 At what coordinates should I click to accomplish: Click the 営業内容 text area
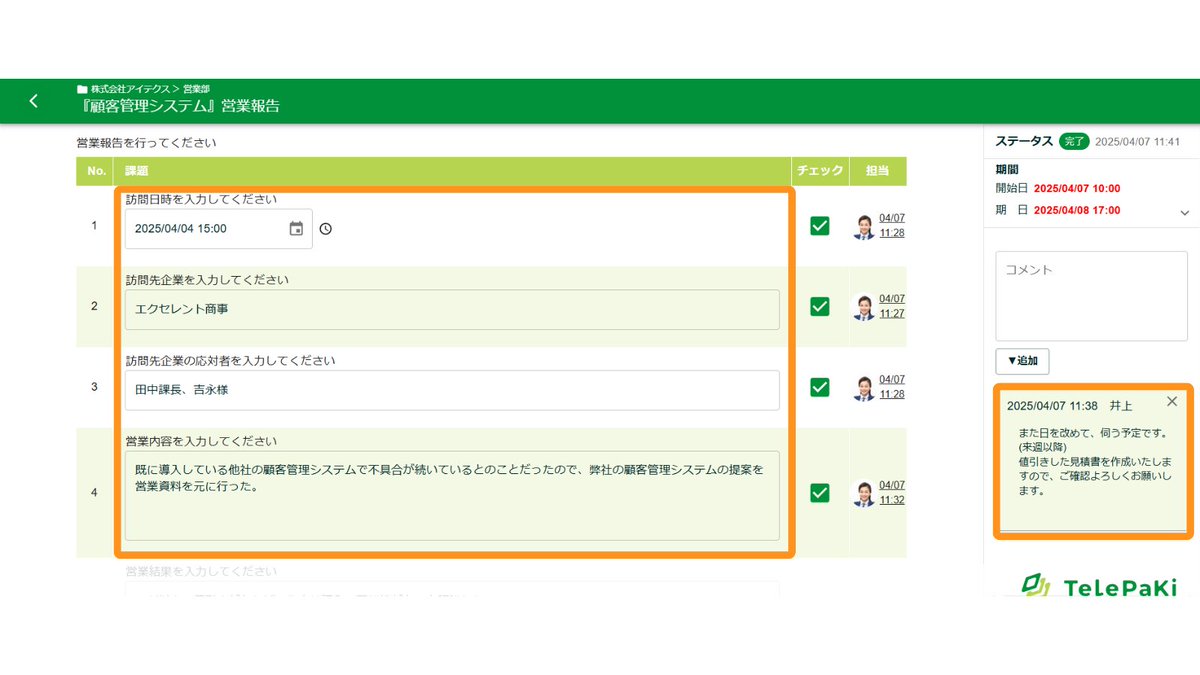pyautogui.click(x=452, y=496)
